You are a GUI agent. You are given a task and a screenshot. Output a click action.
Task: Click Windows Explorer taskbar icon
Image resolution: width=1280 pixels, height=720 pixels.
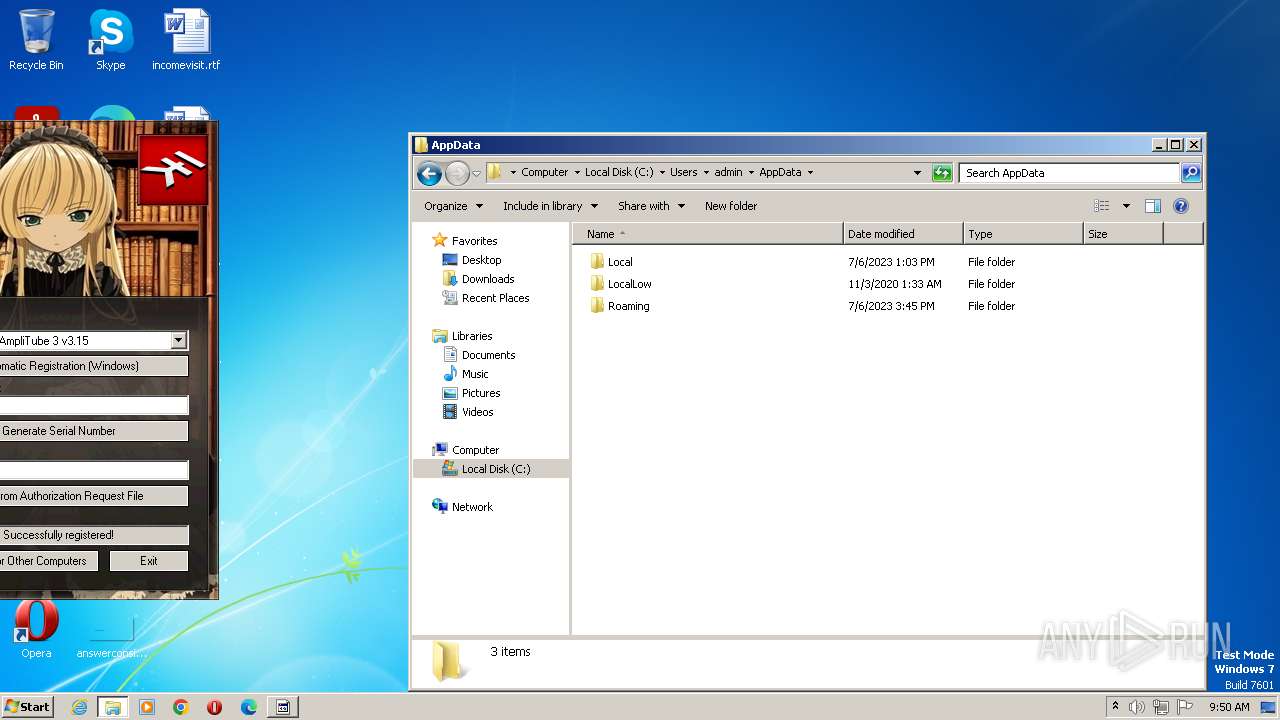(x=113, y=707)
